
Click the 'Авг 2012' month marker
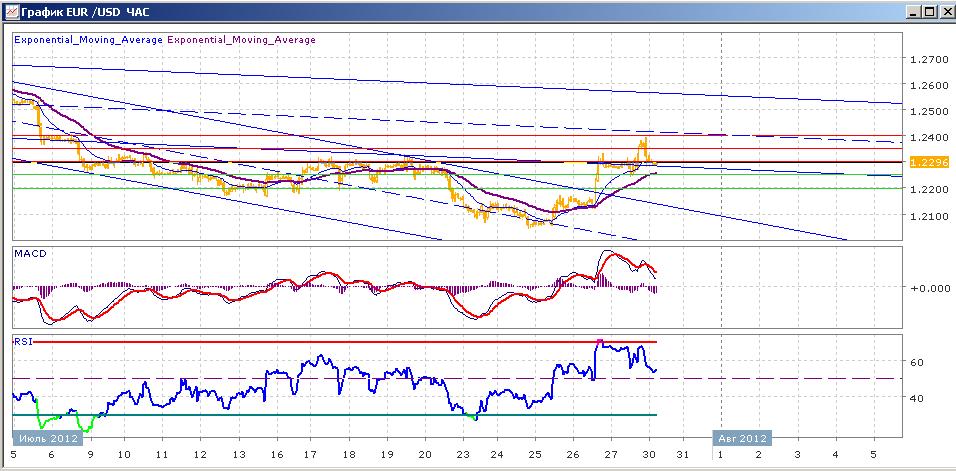(741, 438)
